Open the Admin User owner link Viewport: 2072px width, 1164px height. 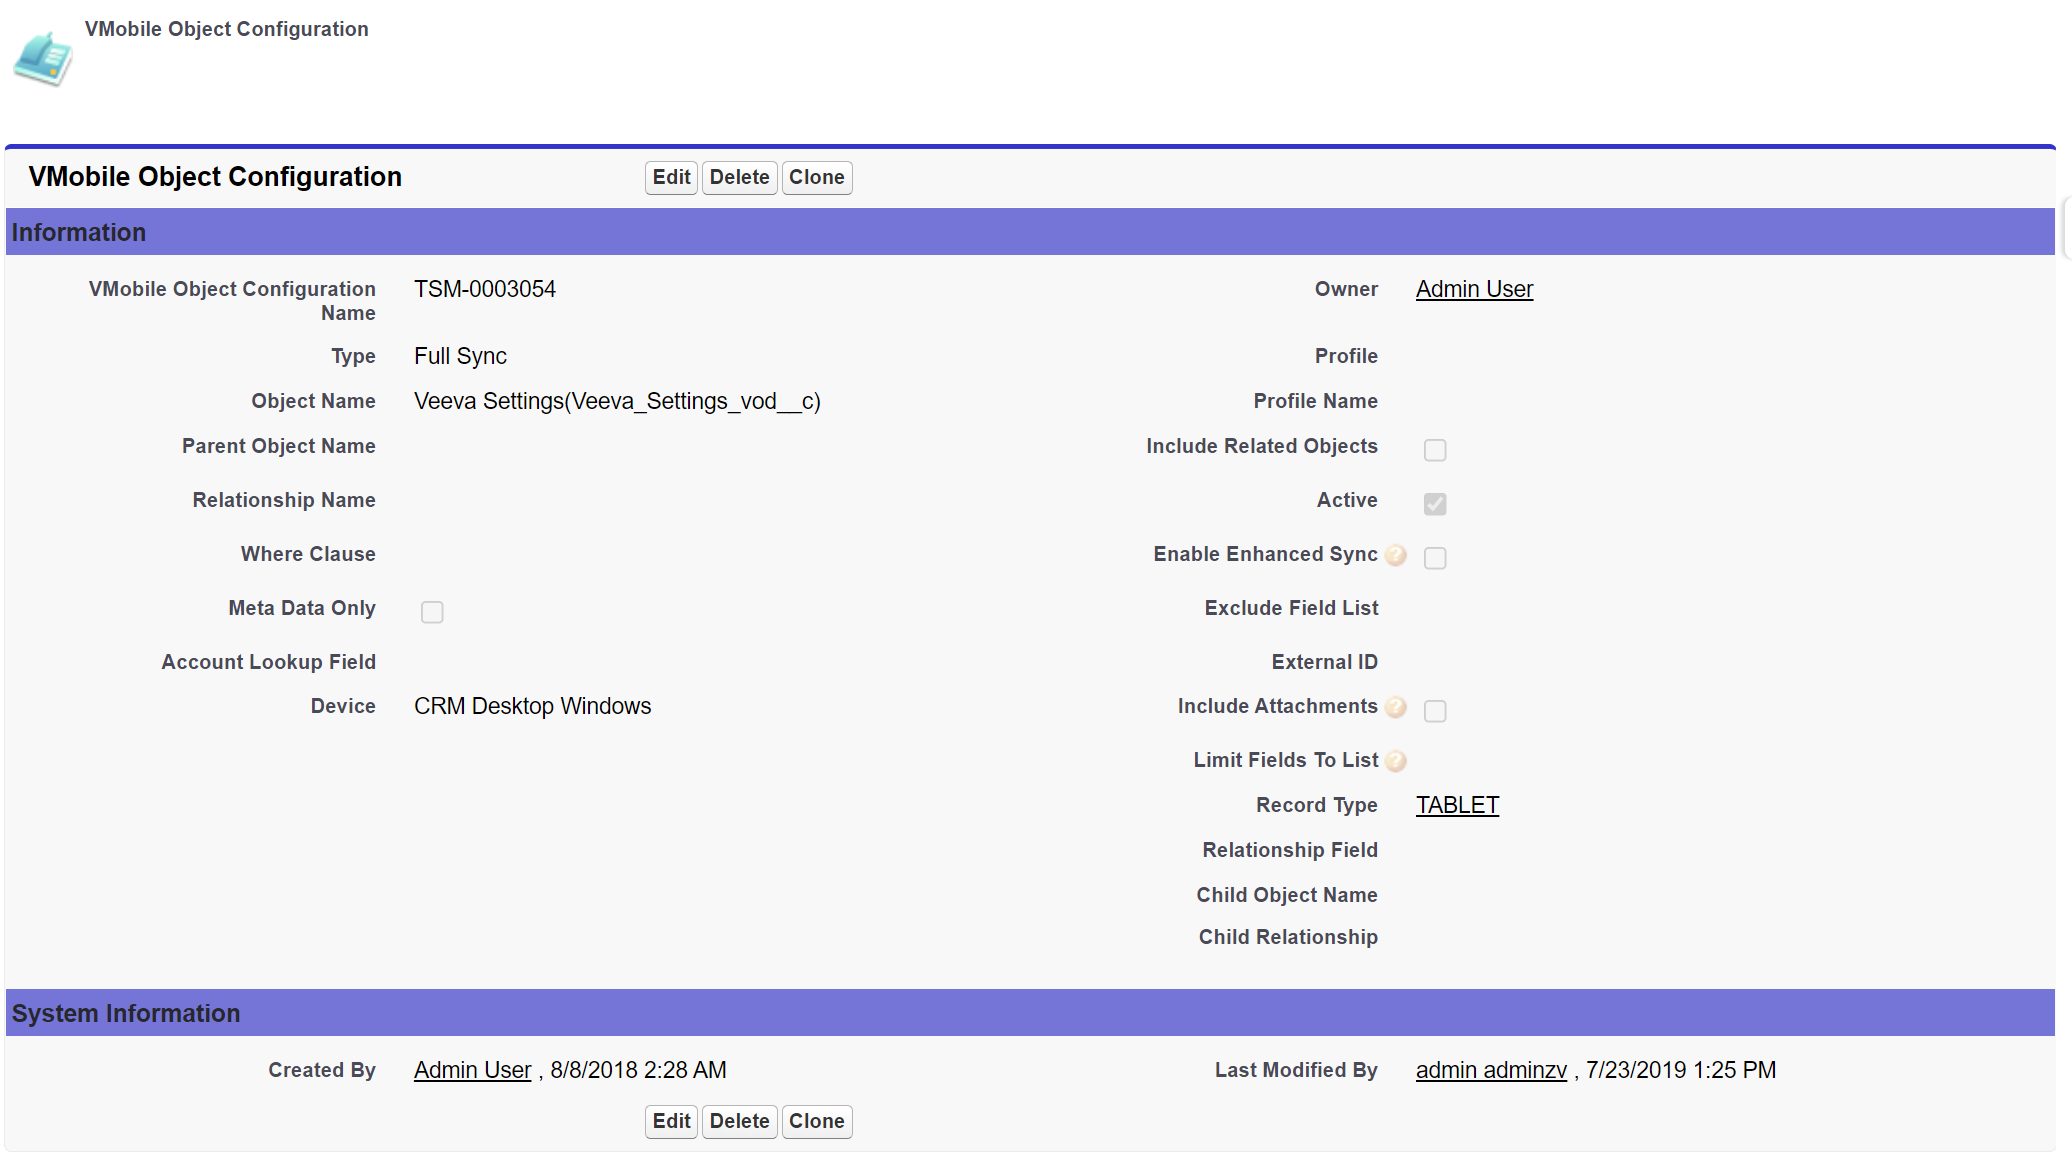click(x=1474, y=289)
